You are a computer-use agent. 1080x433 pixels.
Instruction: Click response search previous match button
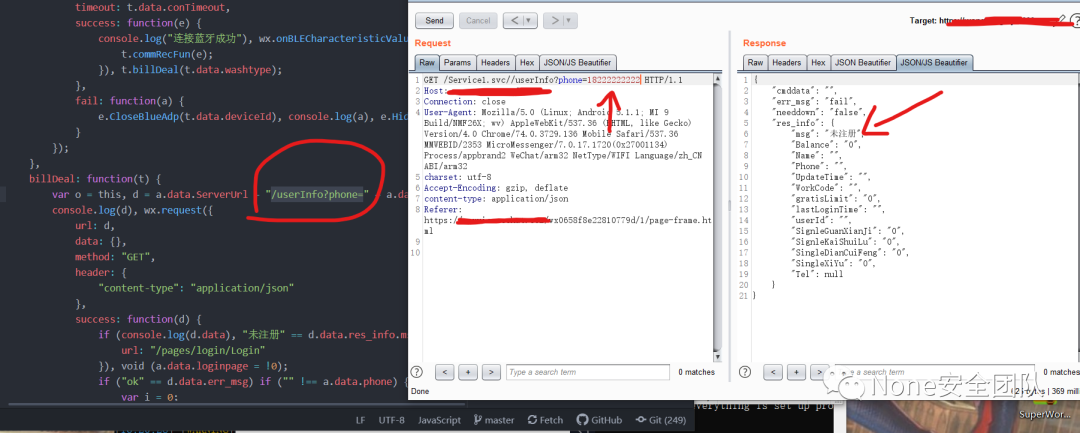tap(773, 372)
